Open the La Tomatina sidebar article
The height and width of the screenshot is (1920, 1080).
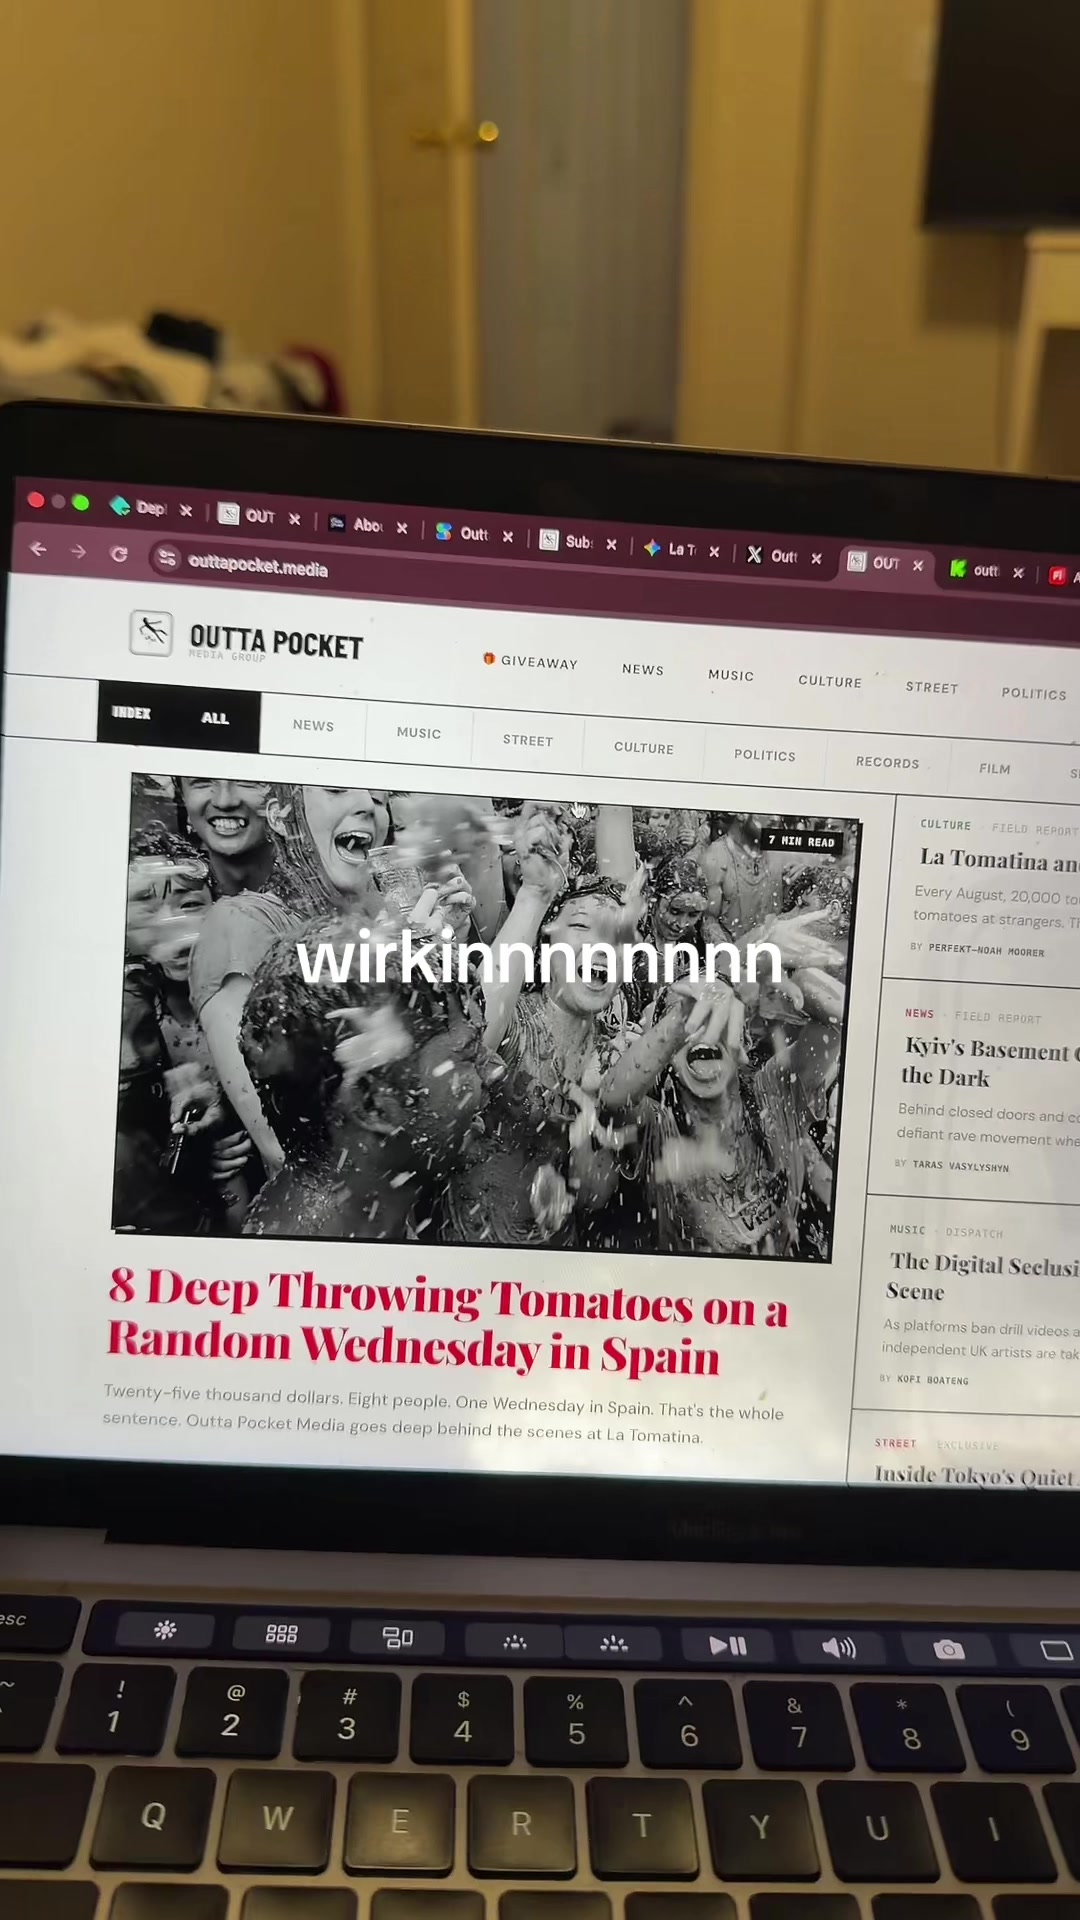[999, 860]
